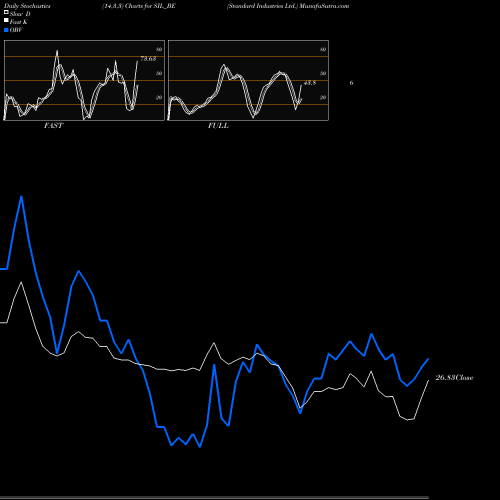Click the FAST stochastic chart thumbnail
500x500 pixels.
click(x=84, y=80)
